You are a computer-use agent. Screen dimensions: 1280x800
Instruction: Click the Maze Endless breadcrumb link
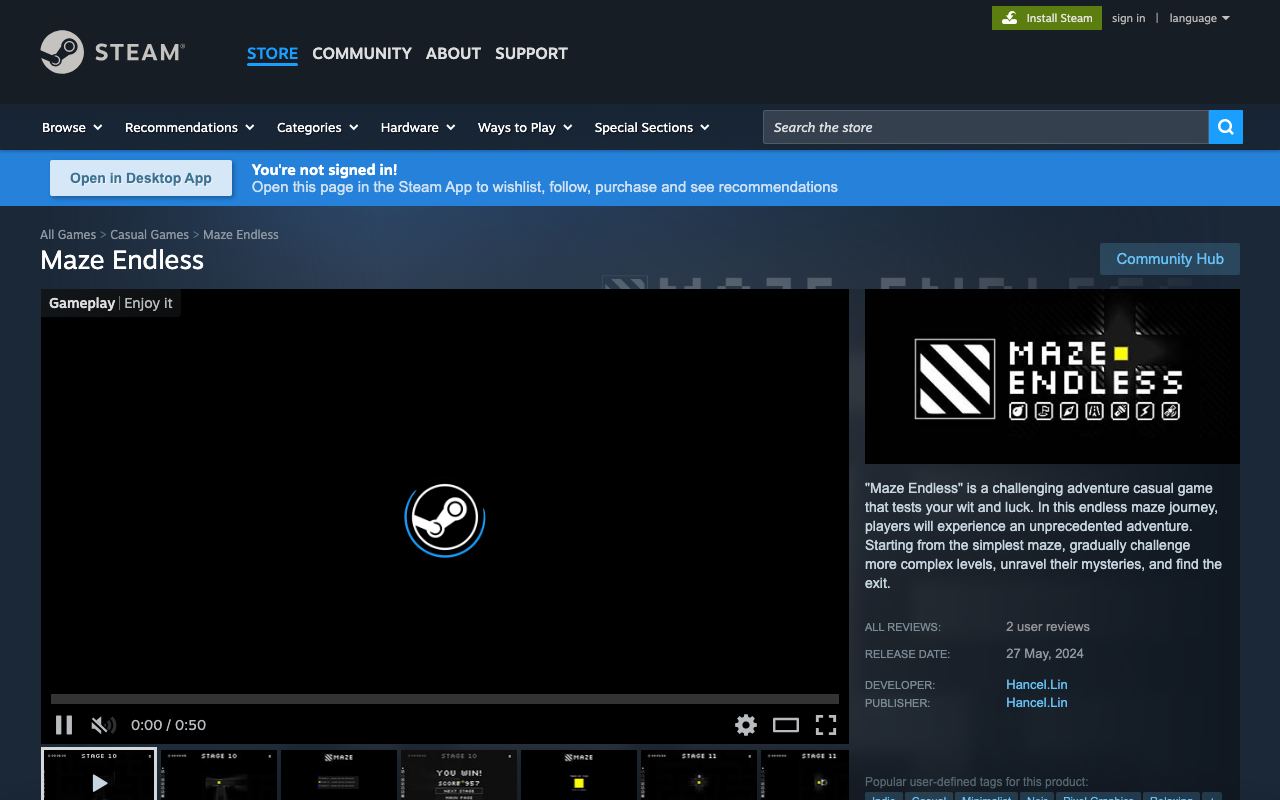[x=241, y=234]
